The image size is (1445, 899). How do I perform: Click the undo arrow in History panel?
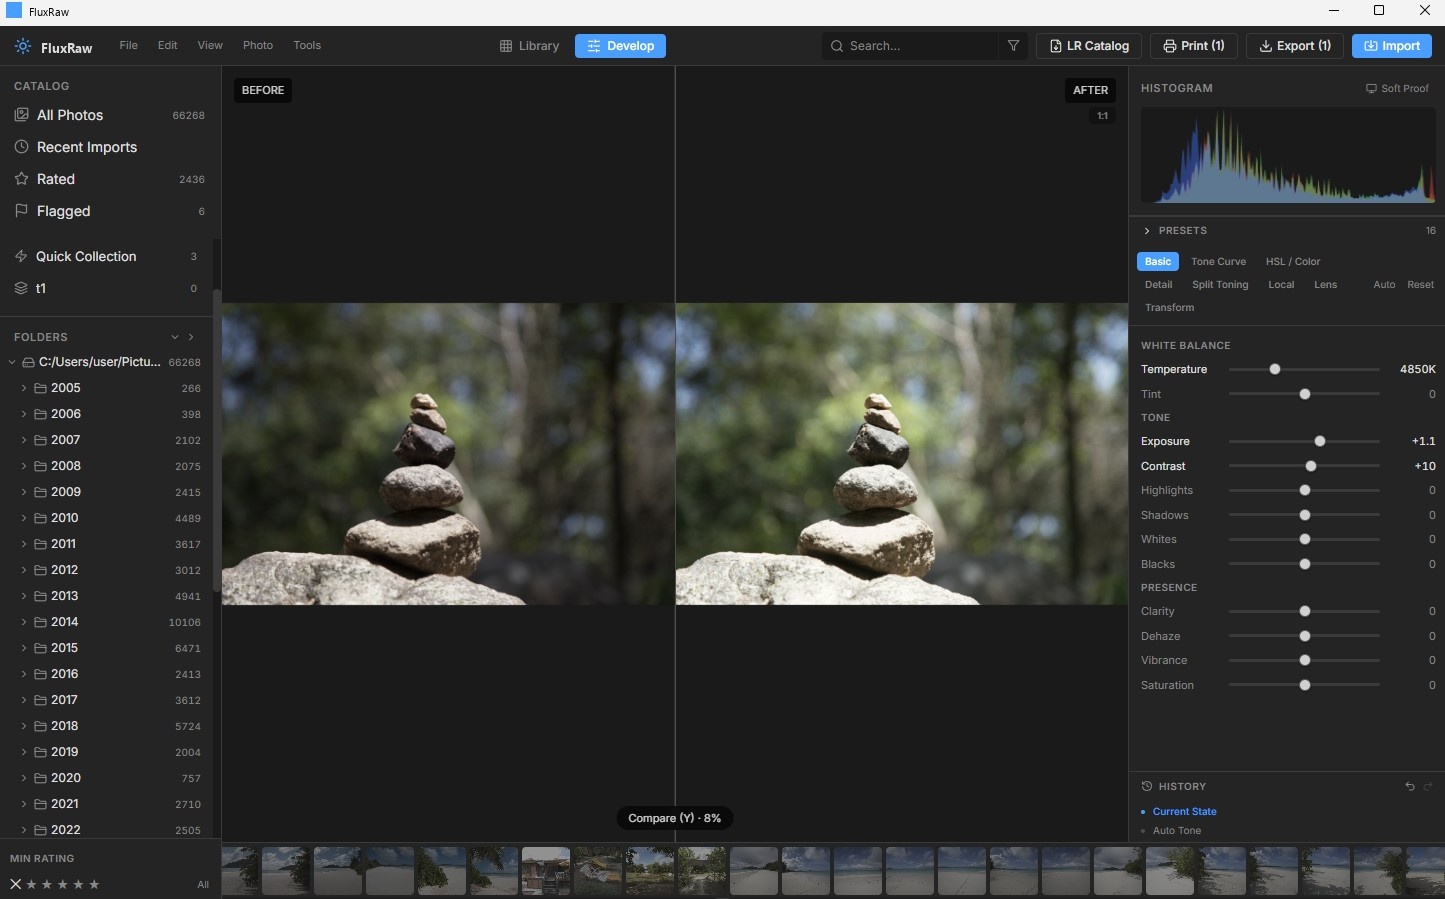pos(1410,787)
